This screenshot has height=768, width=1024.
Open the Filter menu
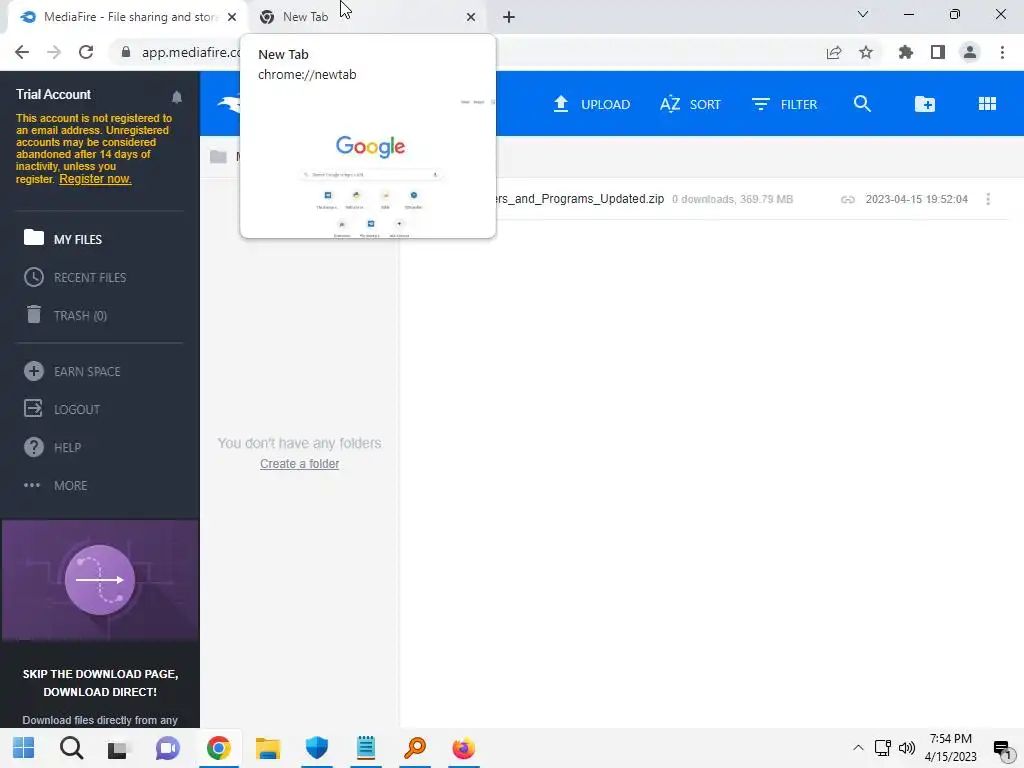[784, 104]
